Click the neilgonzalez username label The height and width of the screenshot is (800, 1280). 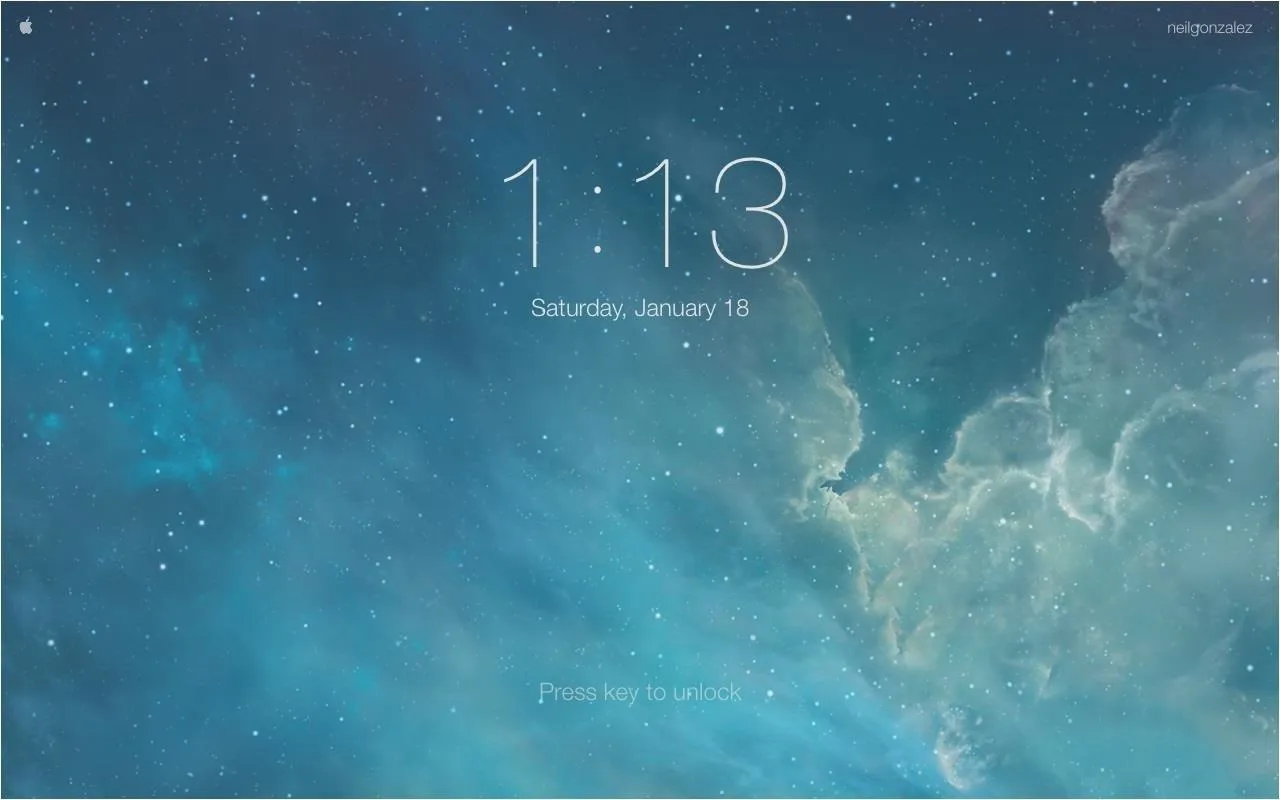pyautogui.click(x=1209, y=28)
